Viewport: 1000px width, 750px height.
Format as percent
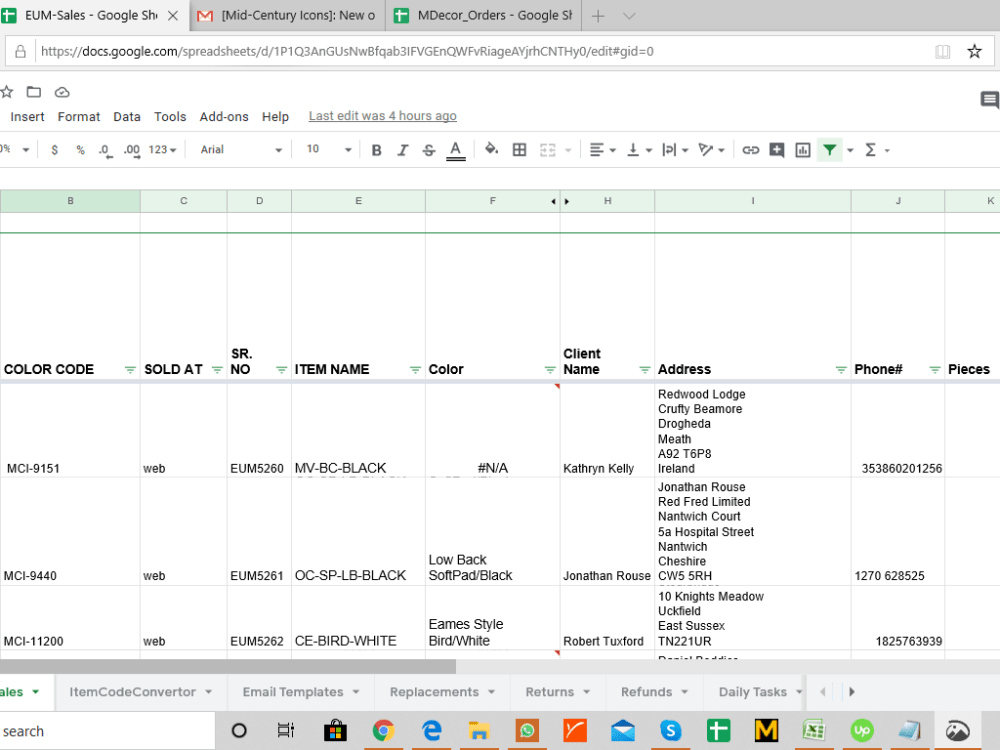[80, 150]
